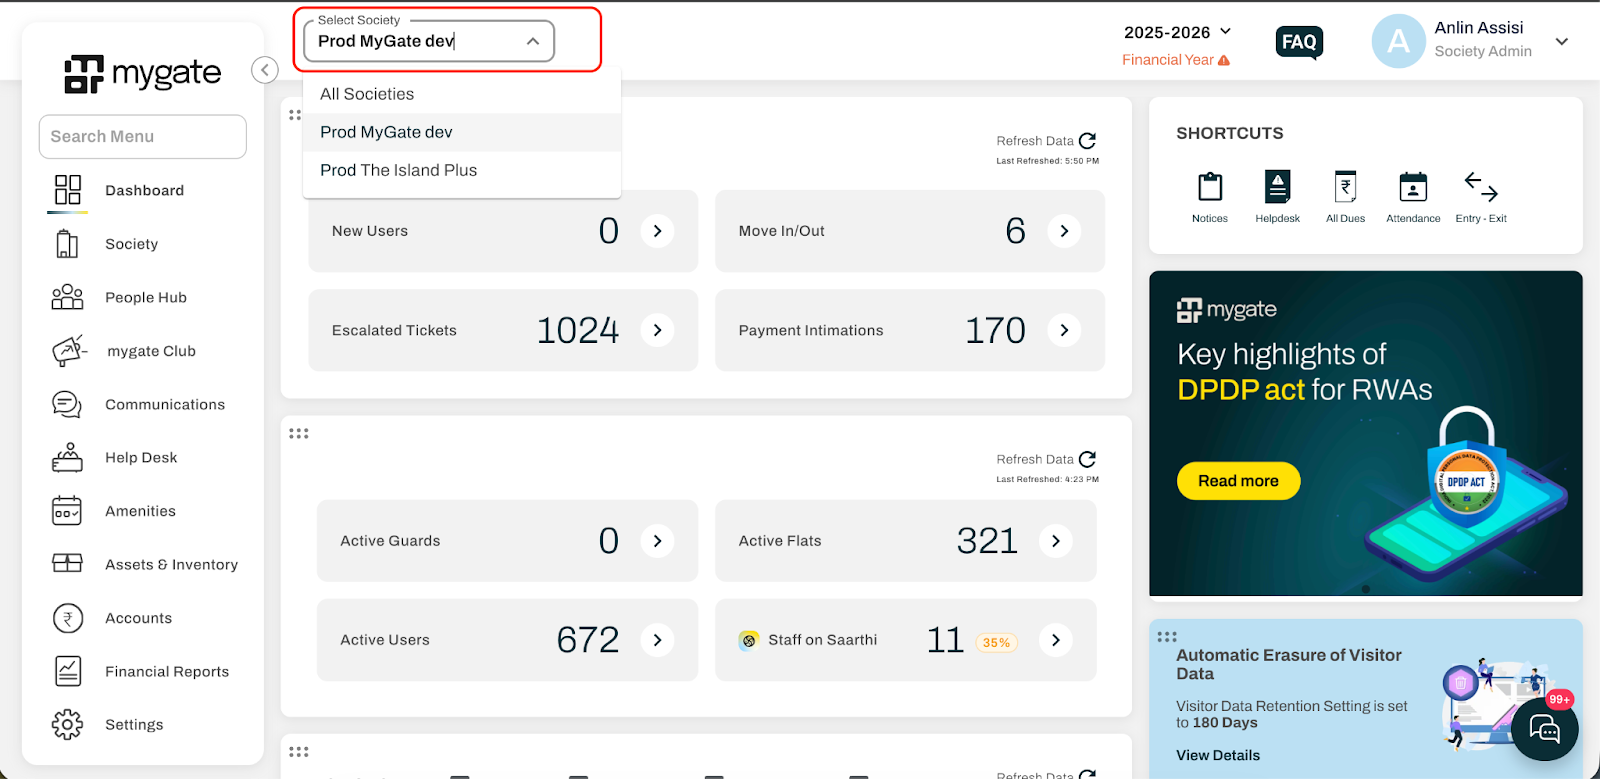Click the Society Admin role label
Screen dimensions: 1600x779
1483,51
